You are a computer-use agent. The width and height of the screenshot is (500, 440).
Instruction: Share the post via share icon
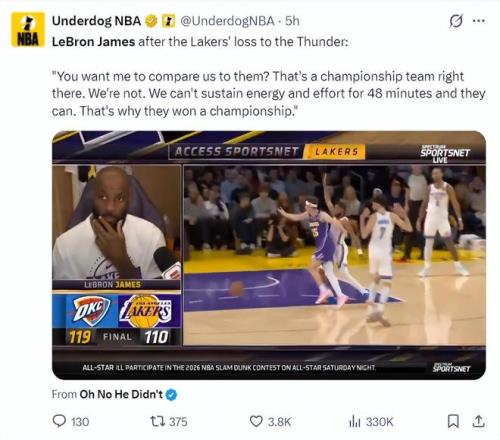[478, 421]
